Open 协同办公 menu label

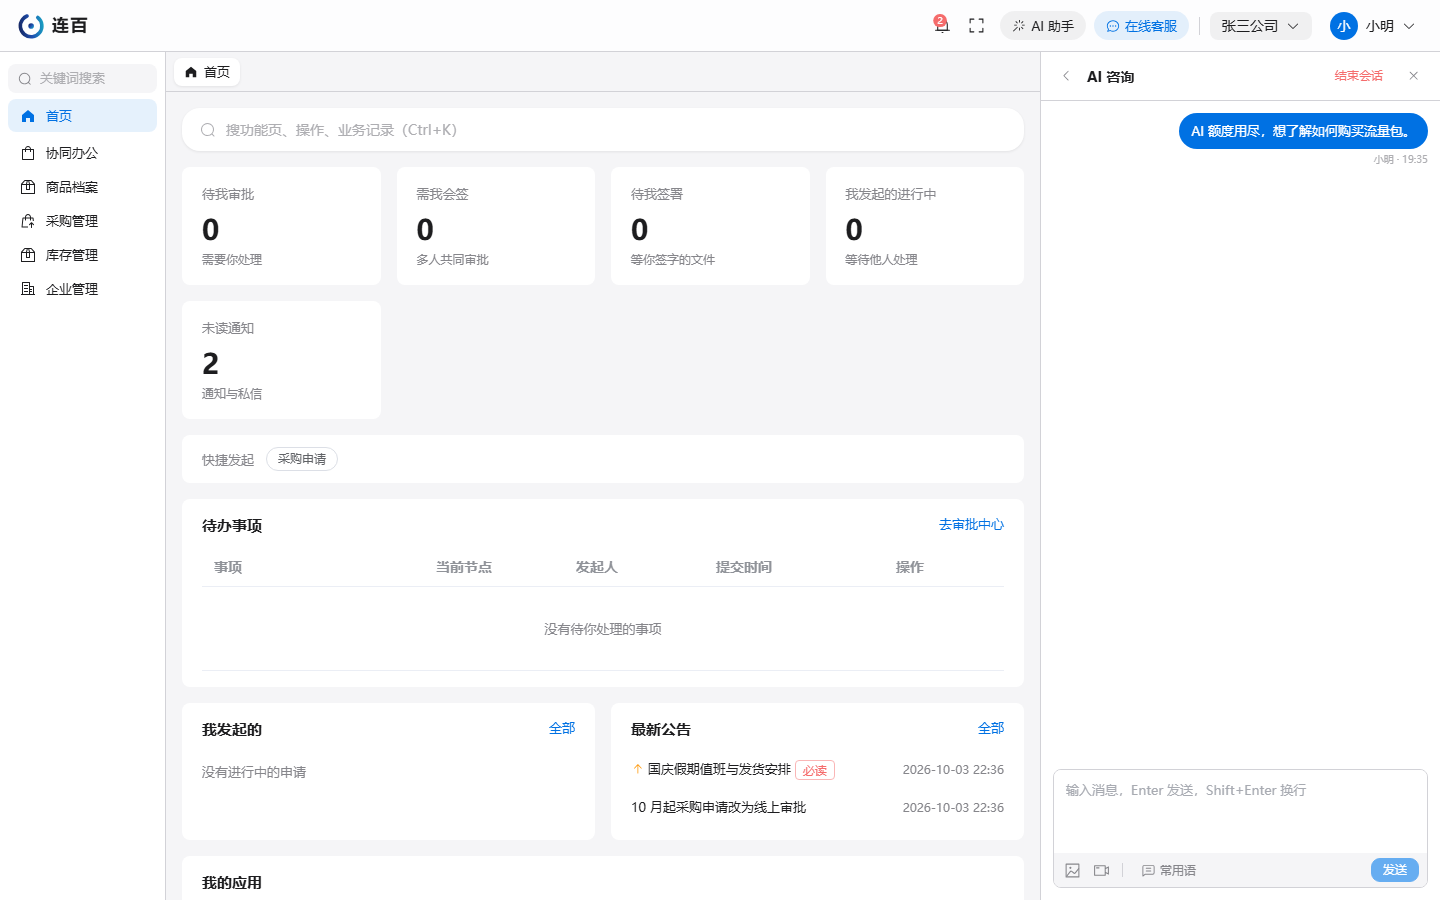coord(72,153)
